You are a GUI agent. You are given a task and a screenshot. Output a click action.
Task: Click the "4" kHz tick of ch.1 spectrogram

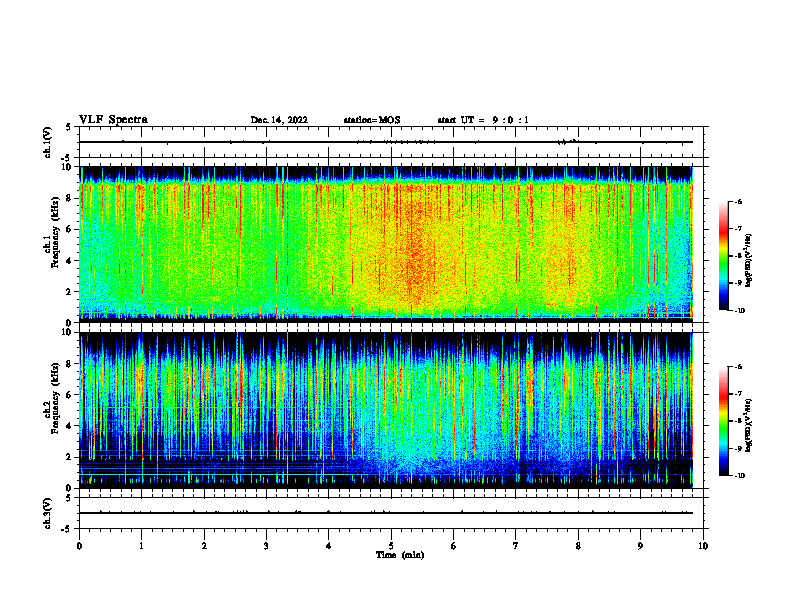click(x=69, y=261)
